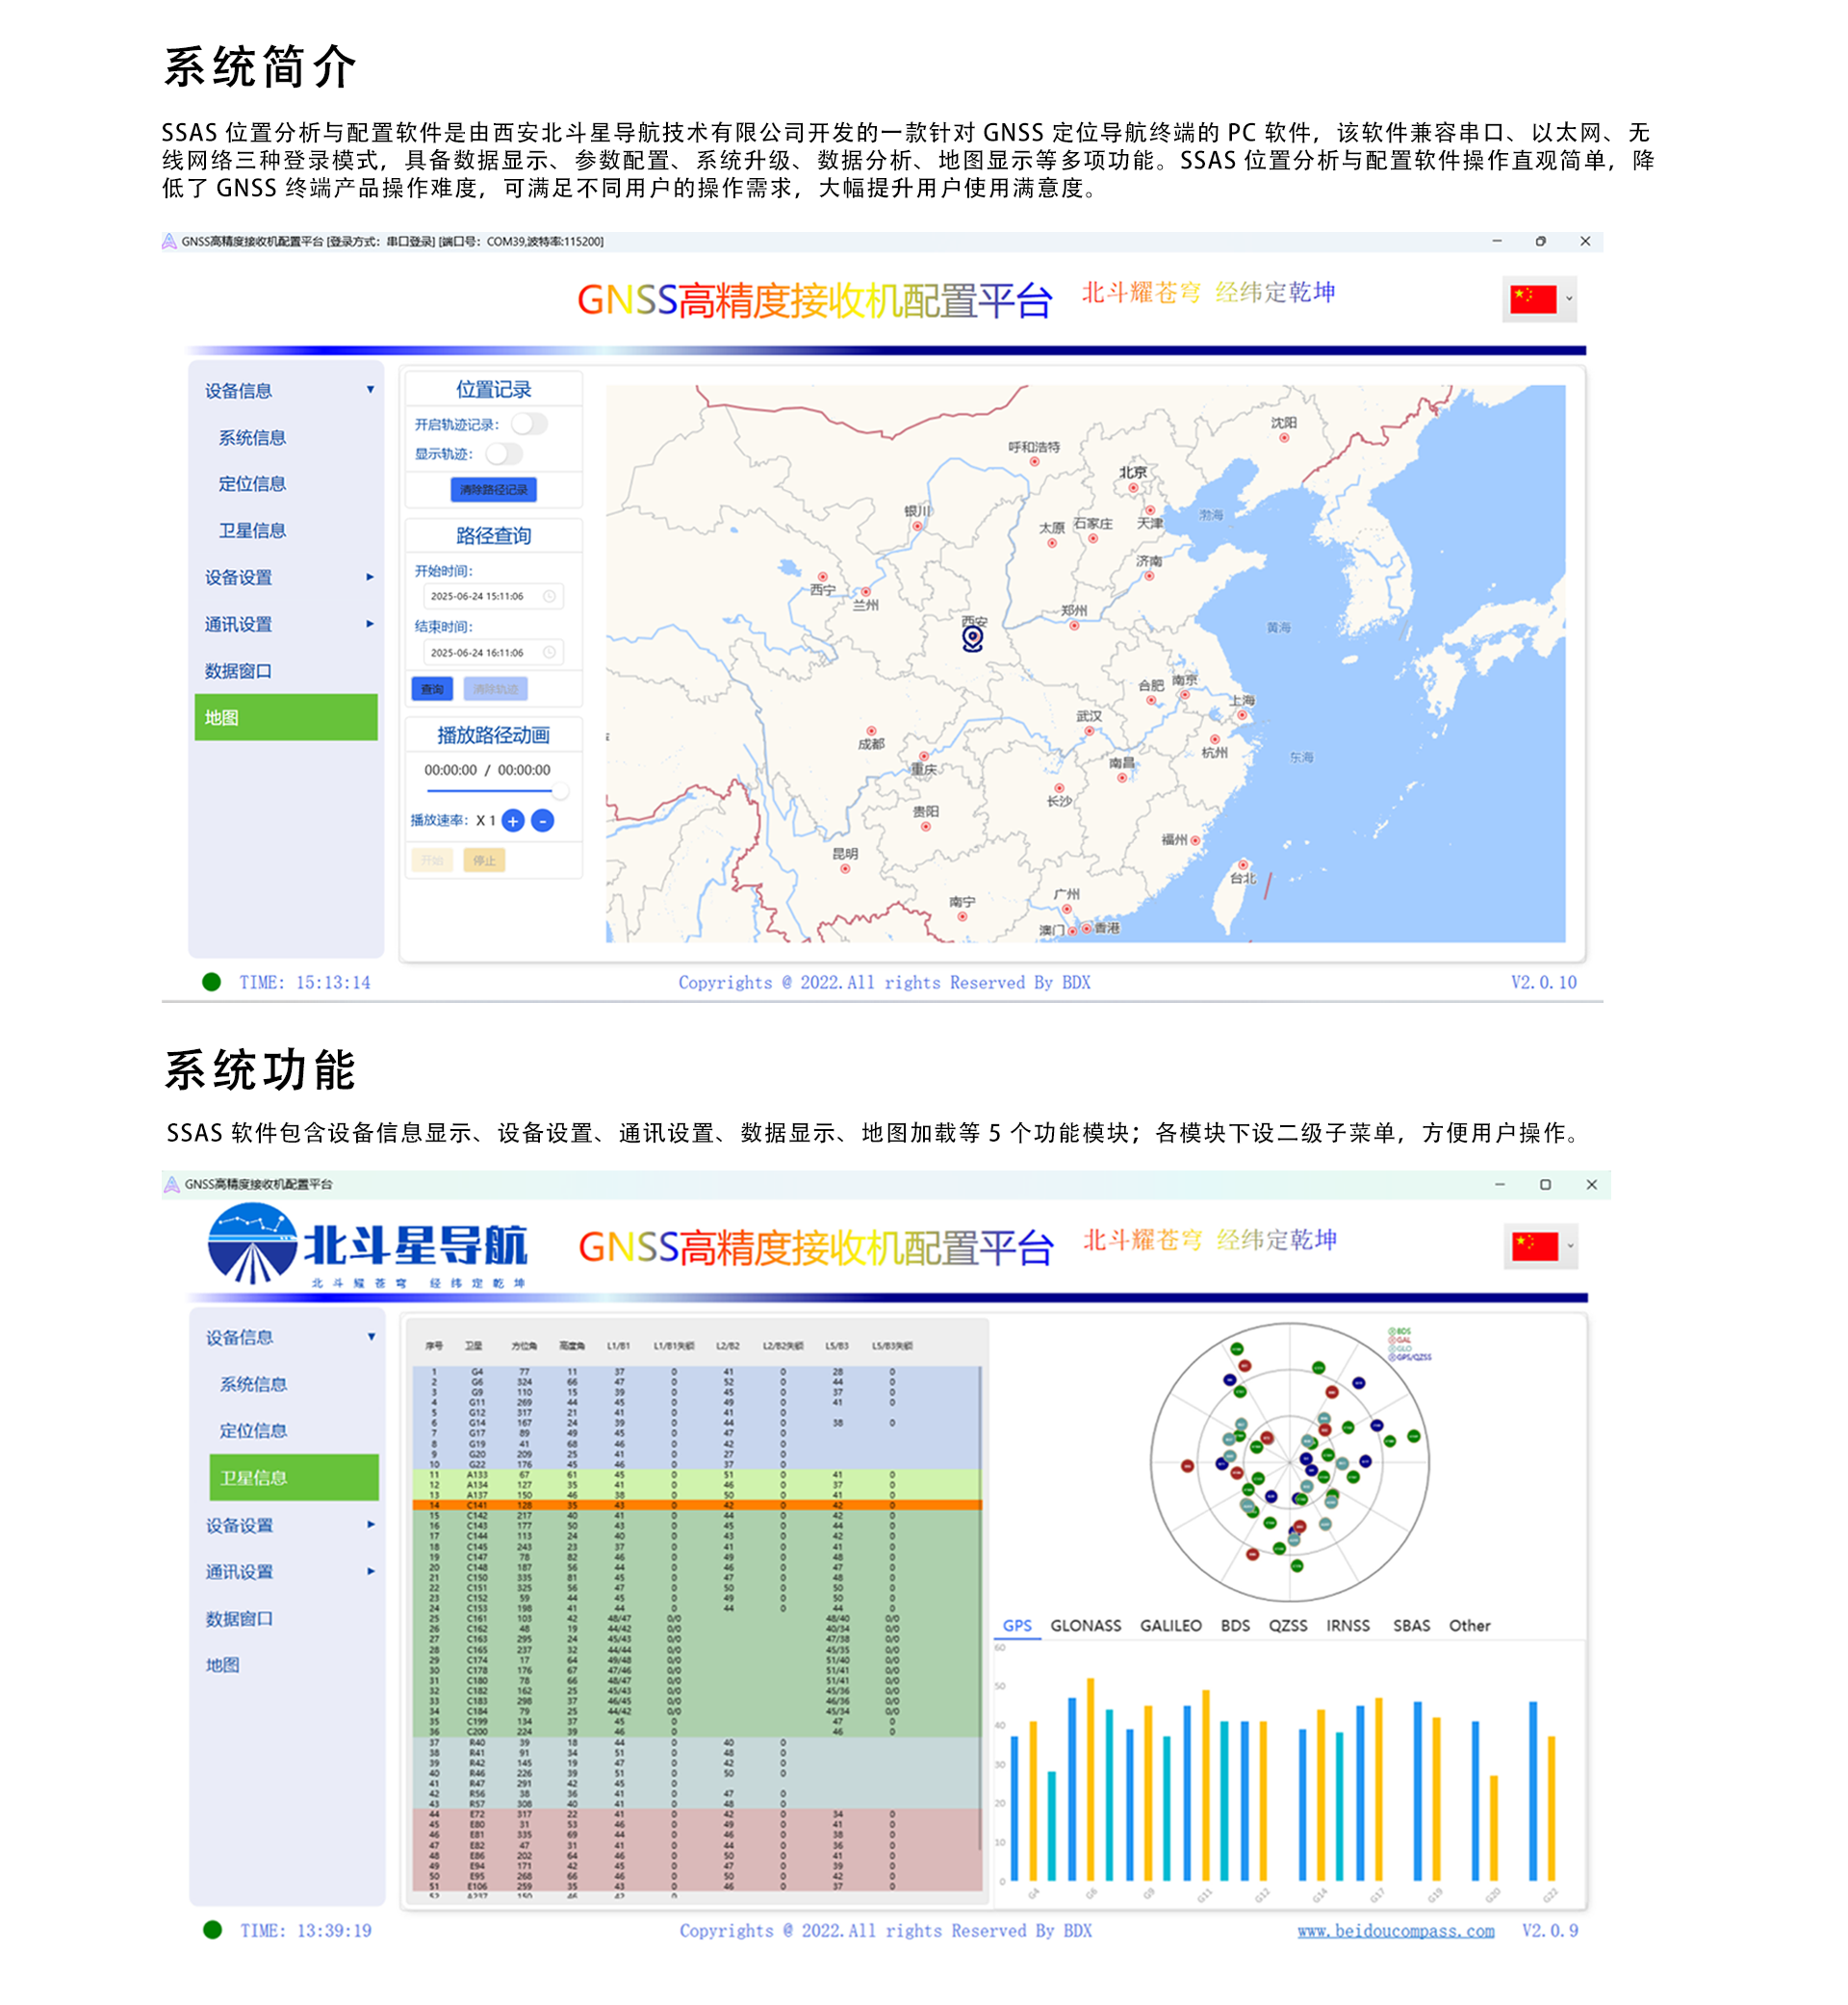1848x2005 pixels.
Task: Collapse 设备信息 menu in map window
Action: 370,391
